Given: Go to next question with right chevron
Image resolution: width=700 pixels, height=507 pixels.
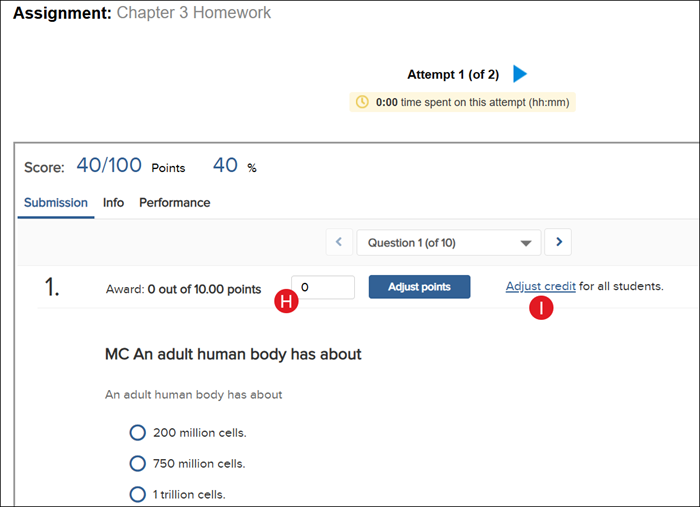Looking at the screenshot, I should coord(558,242).
